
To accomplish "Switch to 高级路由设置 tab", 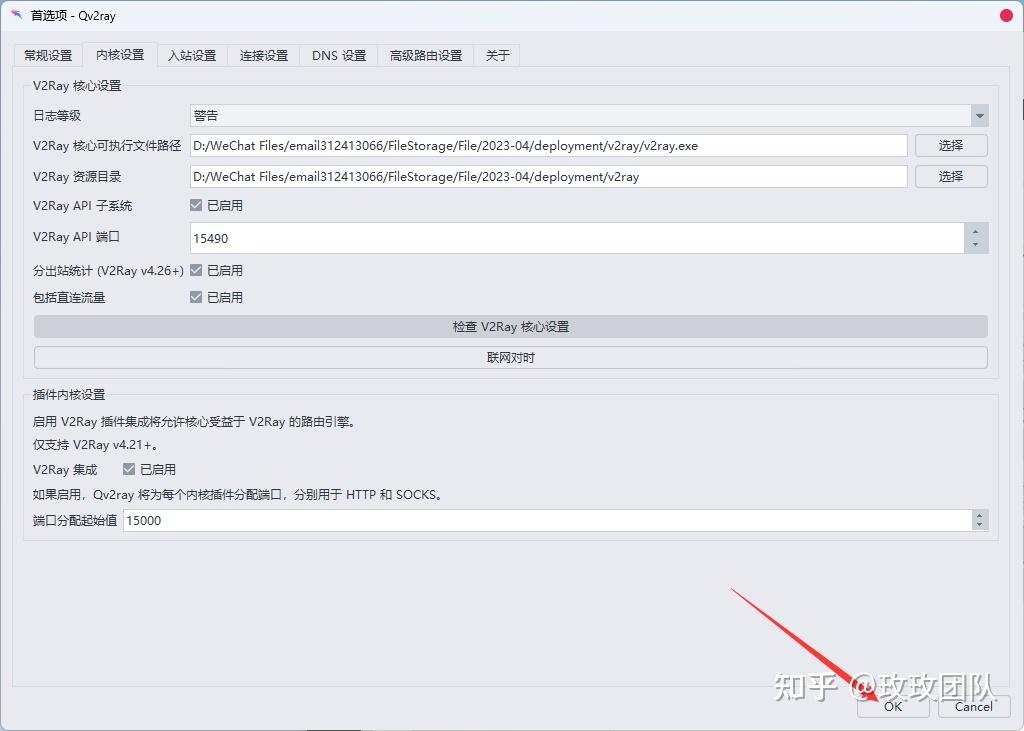I will pyautogui.click(x=426, y=56).
